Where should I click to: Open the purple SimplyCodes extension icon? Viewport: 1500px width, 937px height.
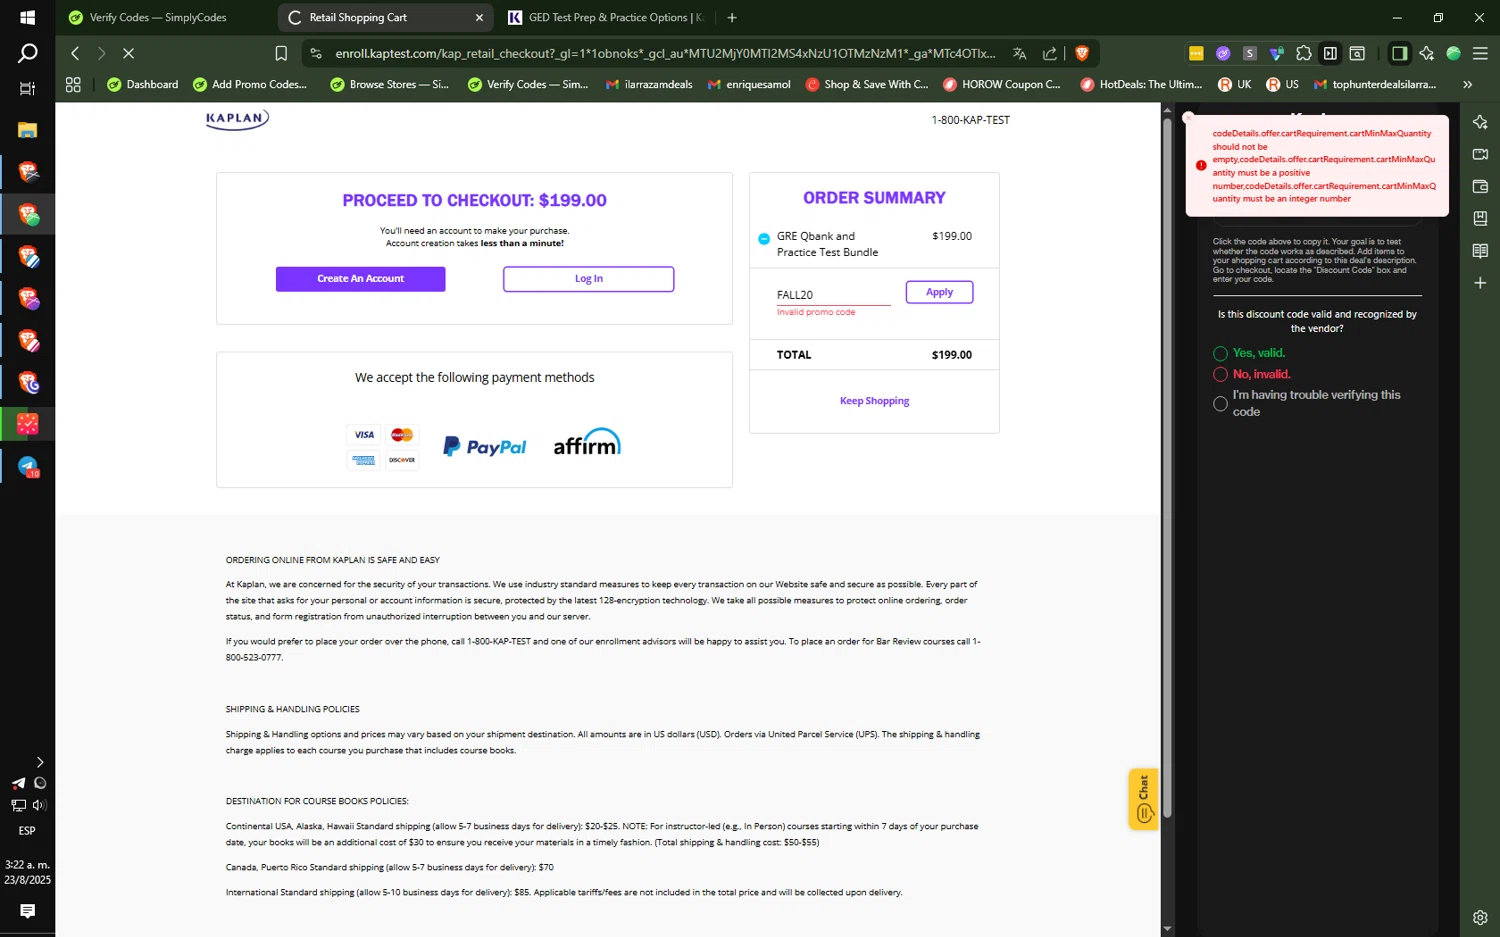click(x=1223, y=53)
